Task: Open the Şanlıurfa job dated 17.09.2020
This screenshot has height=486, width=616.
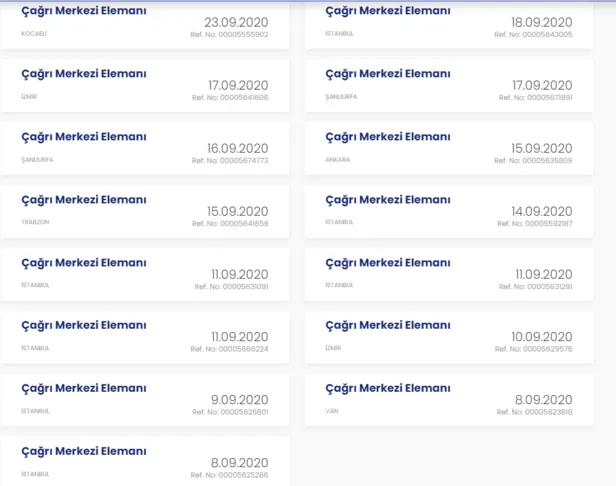Action: 388,74
